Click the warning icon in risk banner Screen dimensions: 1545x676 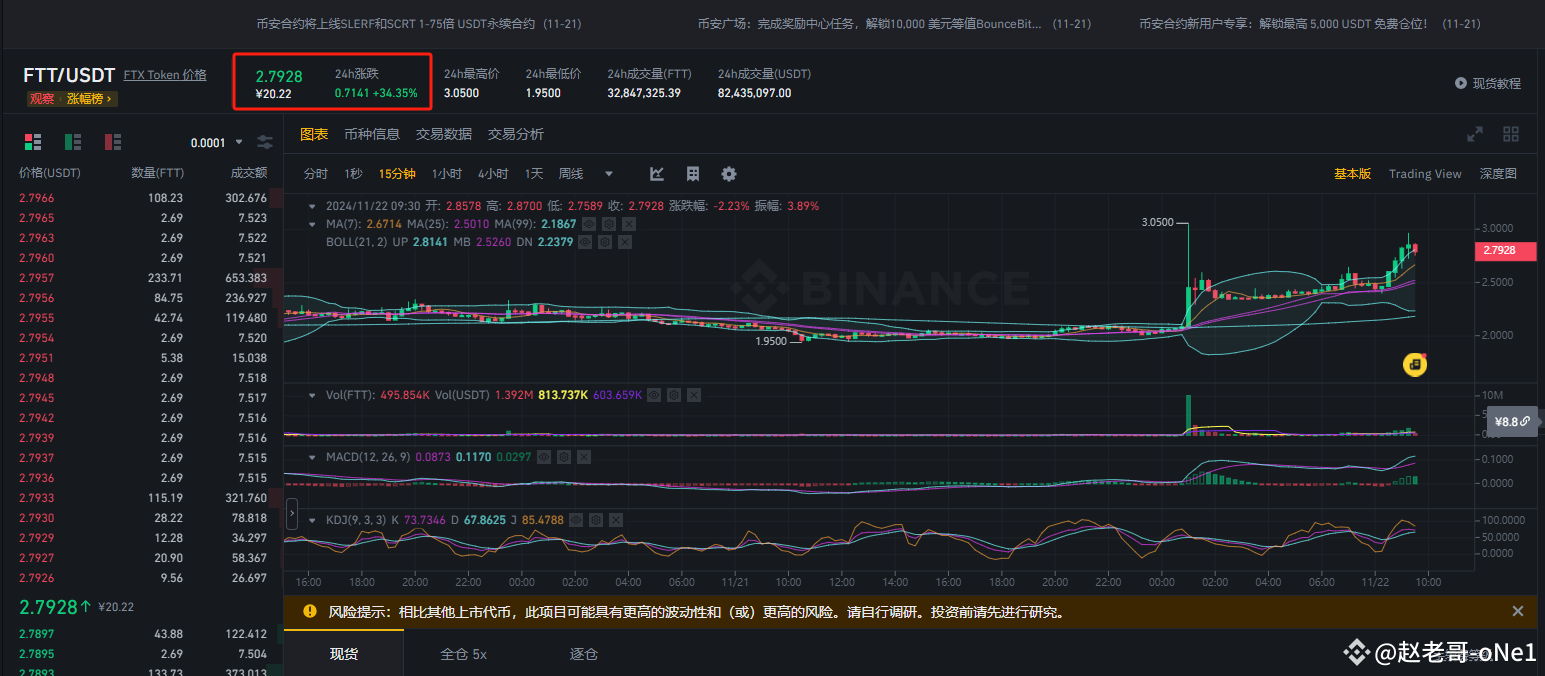[x=310, y=611]
